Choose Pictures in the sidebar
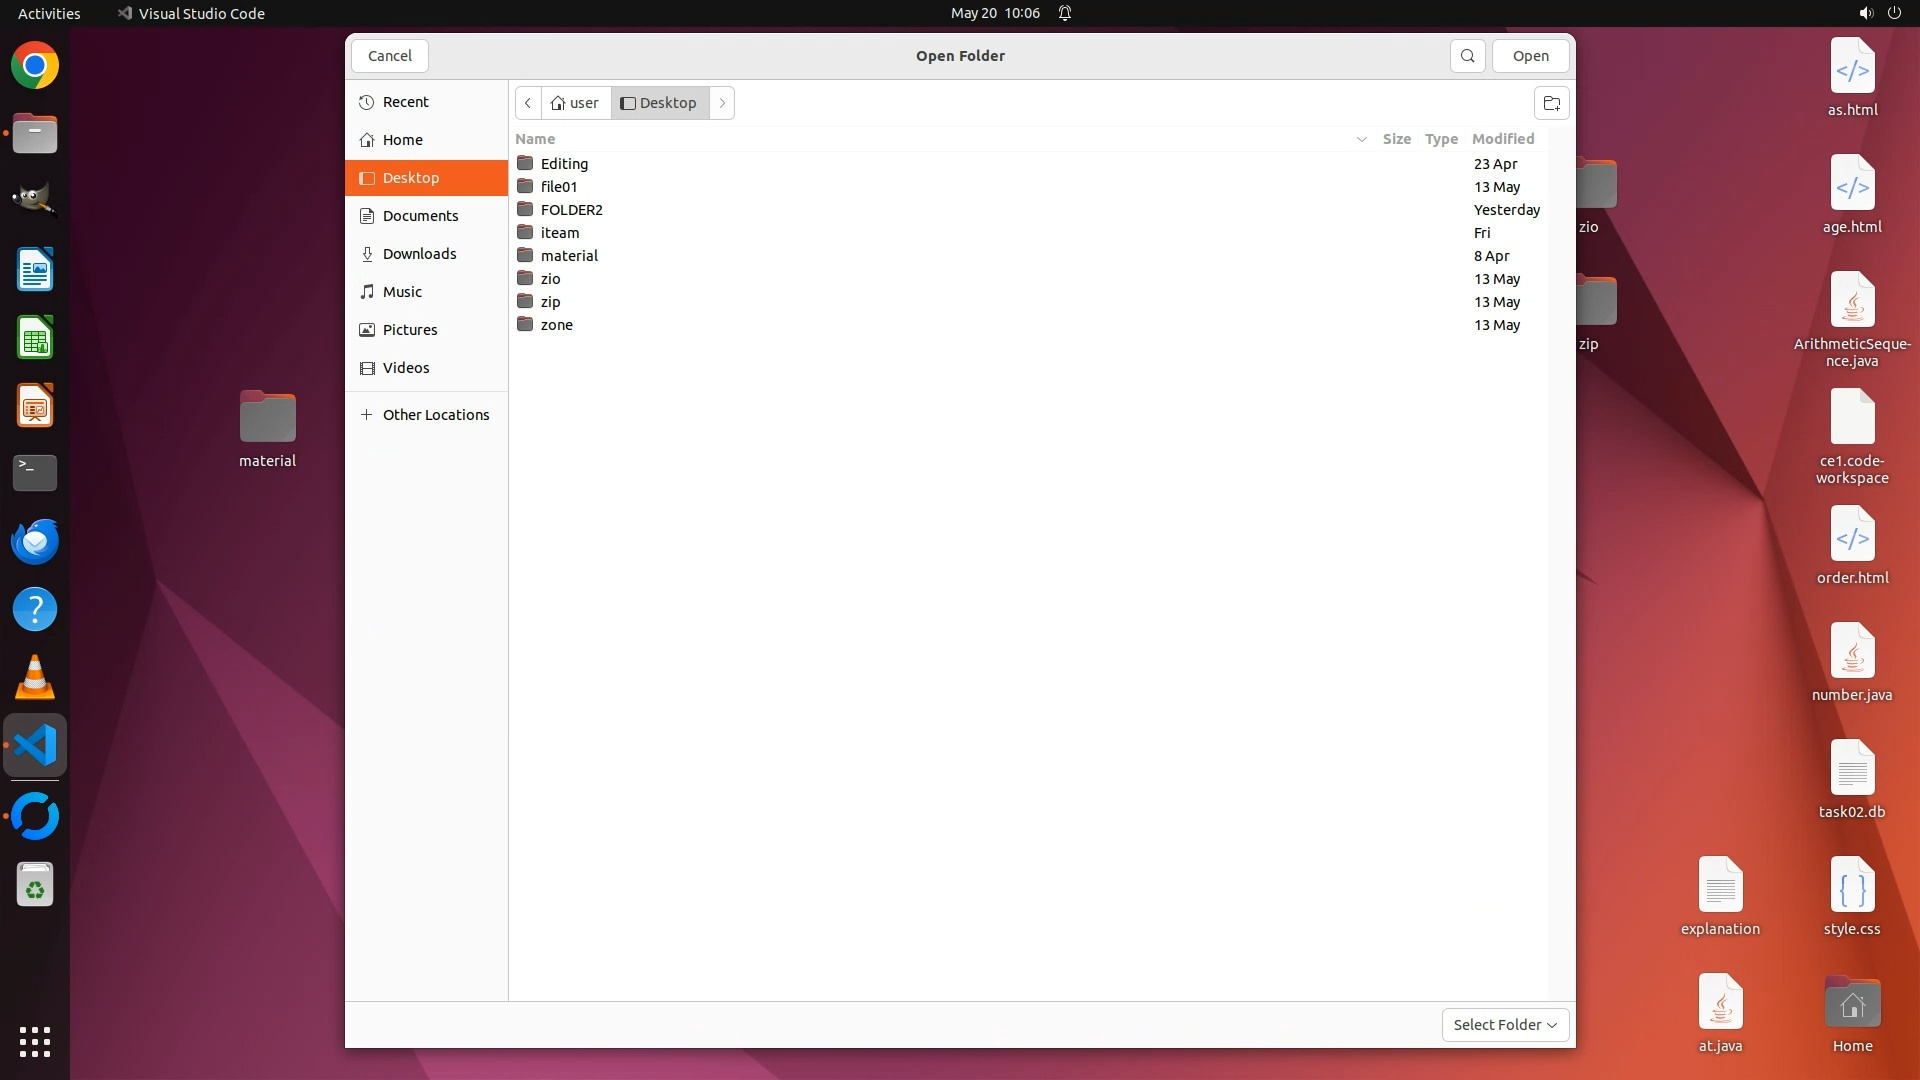 (410, 330)
